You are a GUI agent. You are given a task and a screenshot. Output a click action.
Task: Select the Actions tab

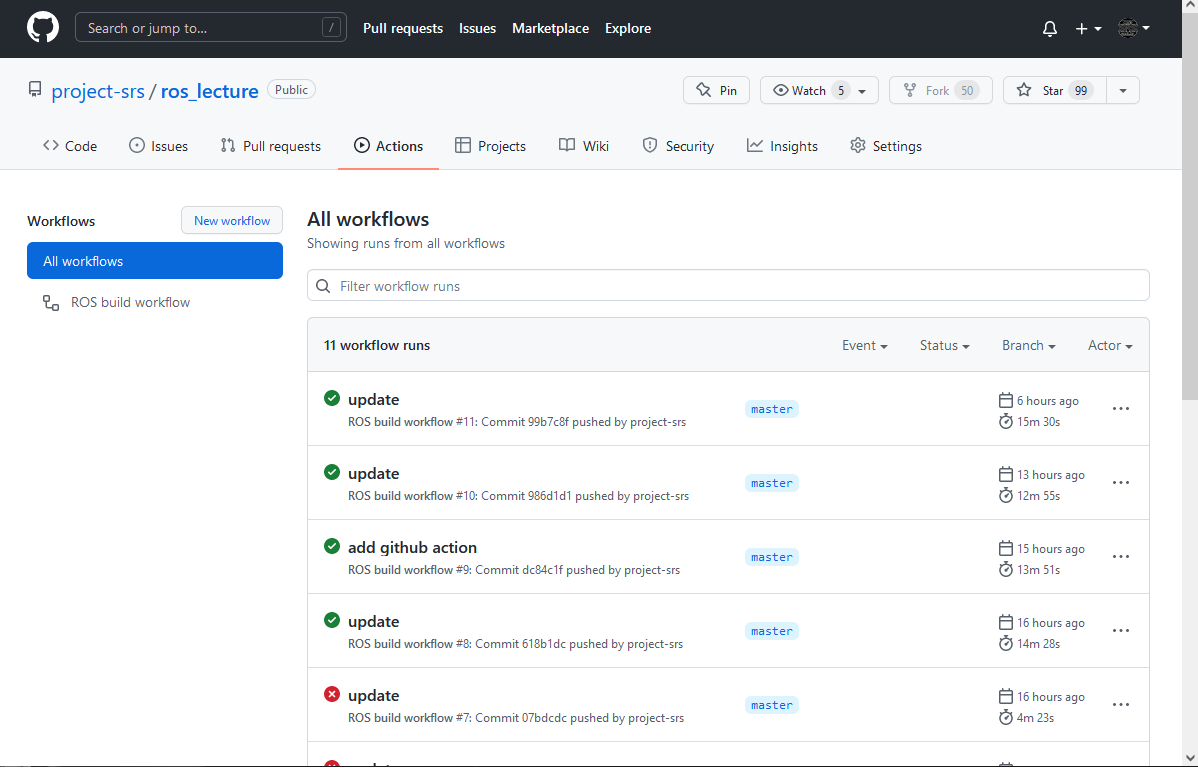click(x=388, y=146)
